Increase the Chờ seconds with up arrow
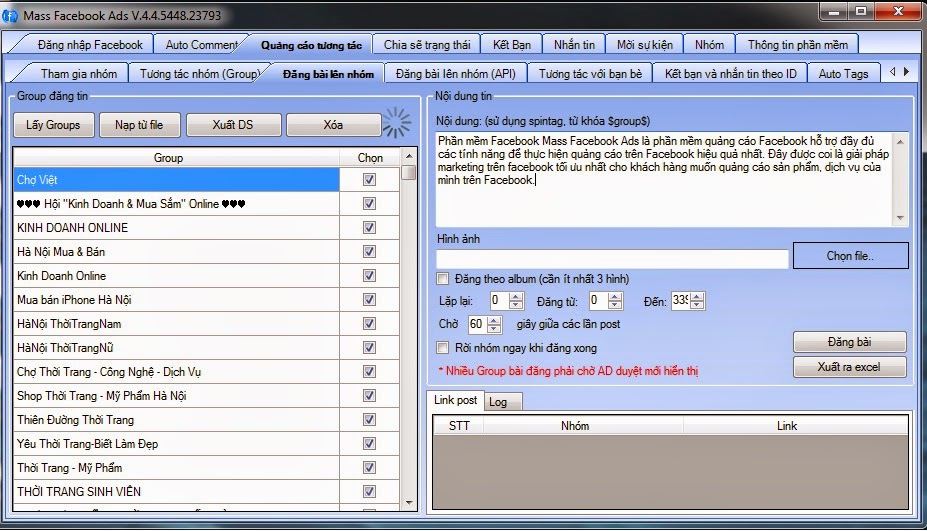927x531 pixels. click(x=495, y=320)
